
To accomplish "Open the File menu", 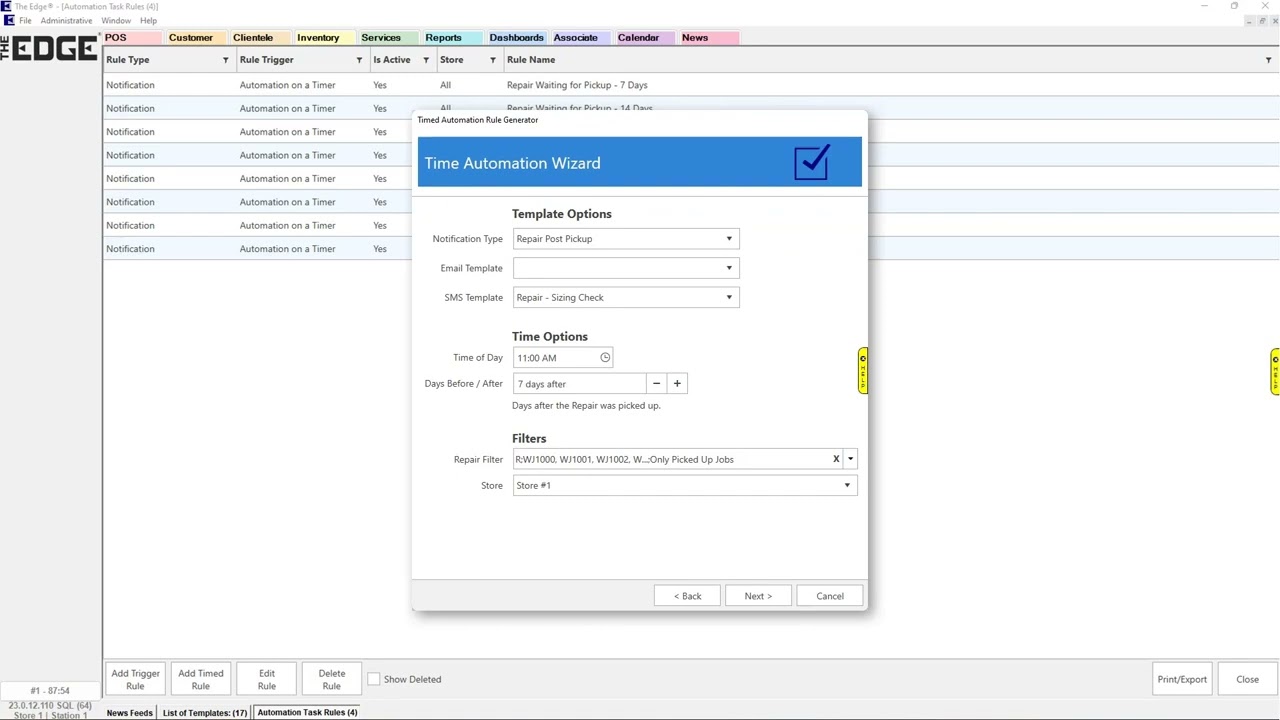I will point(25,20).
